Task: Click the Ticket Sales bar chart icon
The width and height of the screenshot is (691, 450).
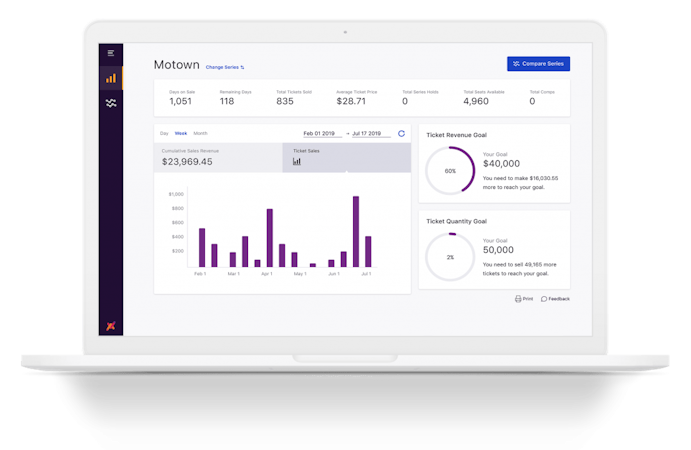Action: click(297, 161)
